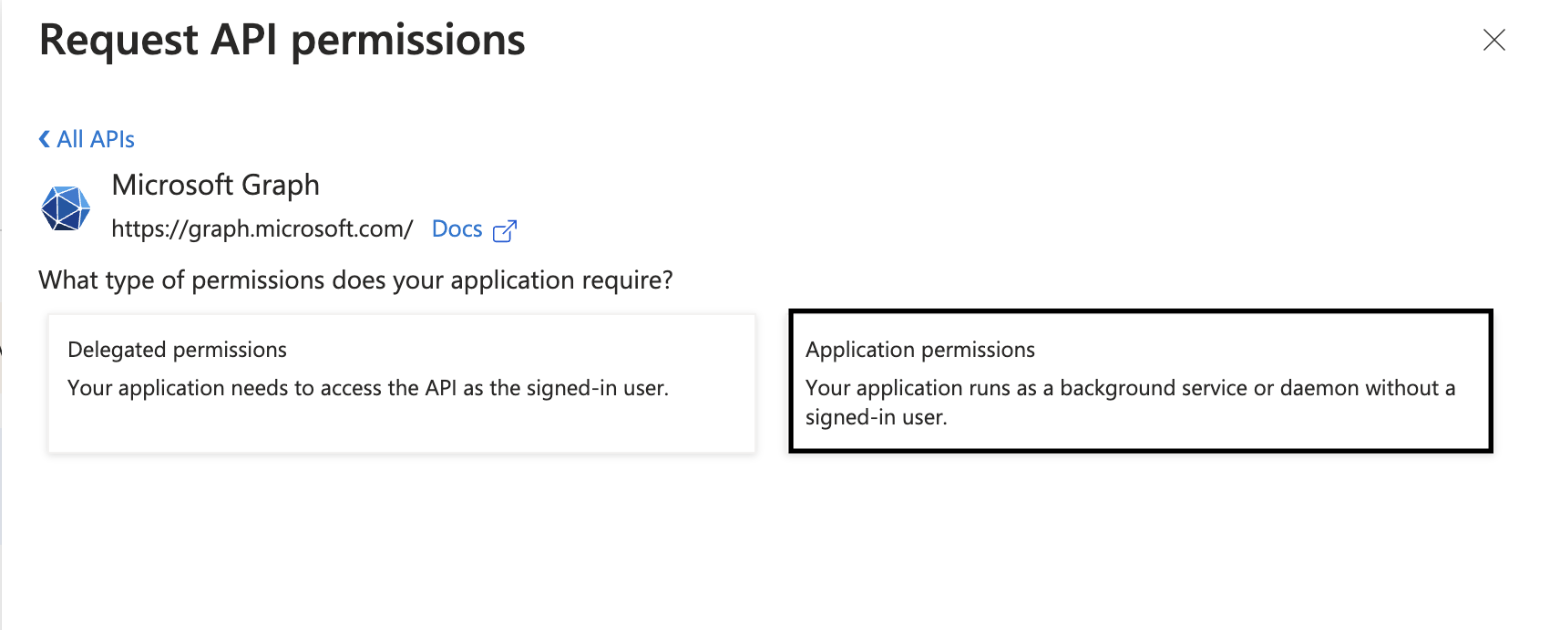1556x630 pixels.
Task: Click the external link icon after Docs
Action: (505, 230)
